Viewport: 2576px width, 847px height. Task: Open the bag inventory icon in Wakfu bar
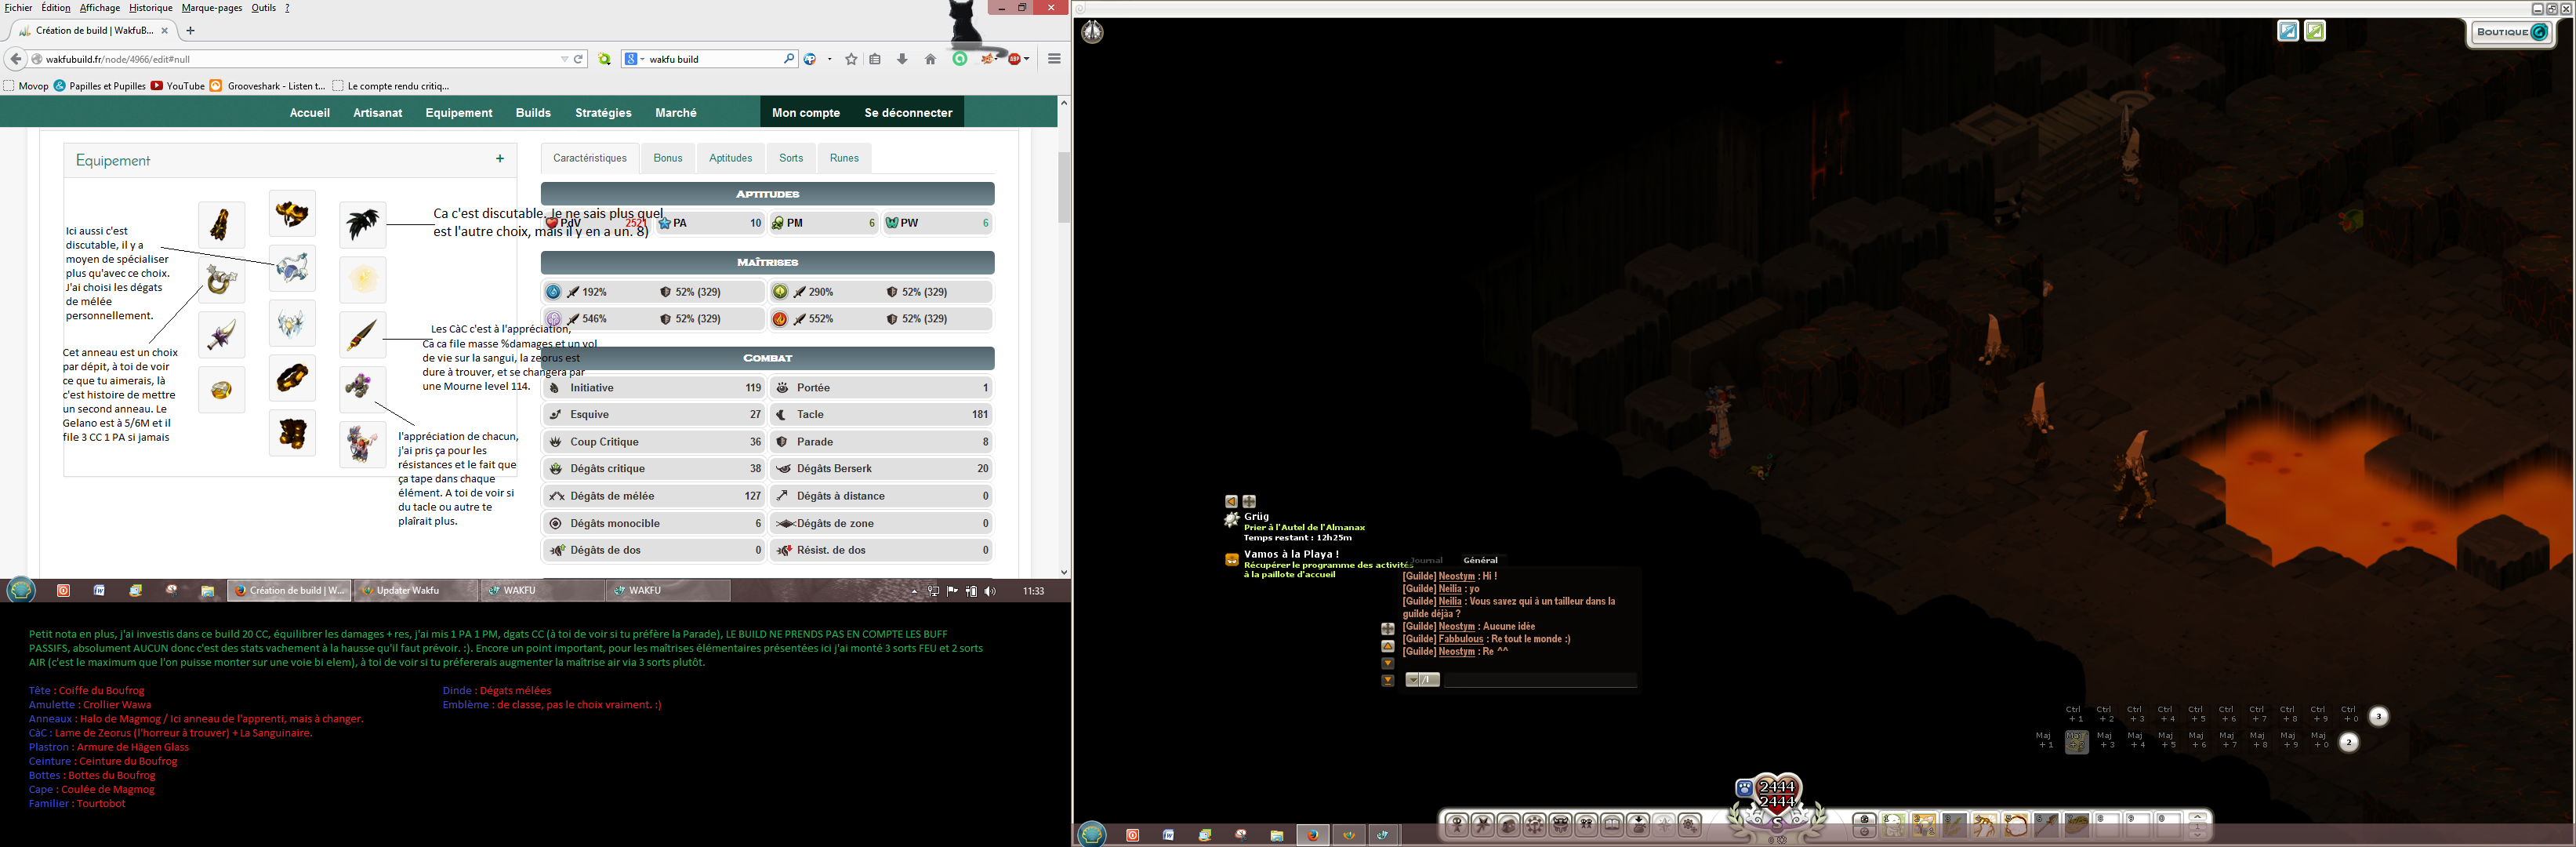1509,825
